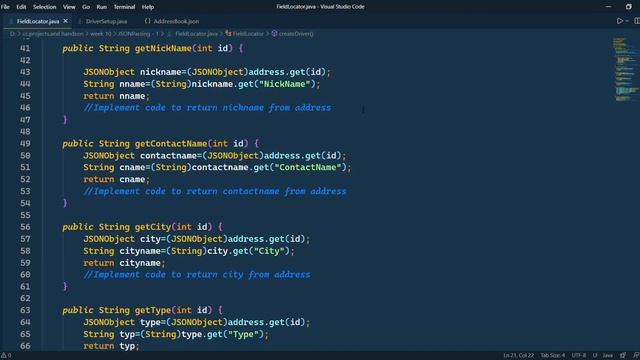Open the Go menu
Viewport: 640px width, 360px height.
point(86,7)
